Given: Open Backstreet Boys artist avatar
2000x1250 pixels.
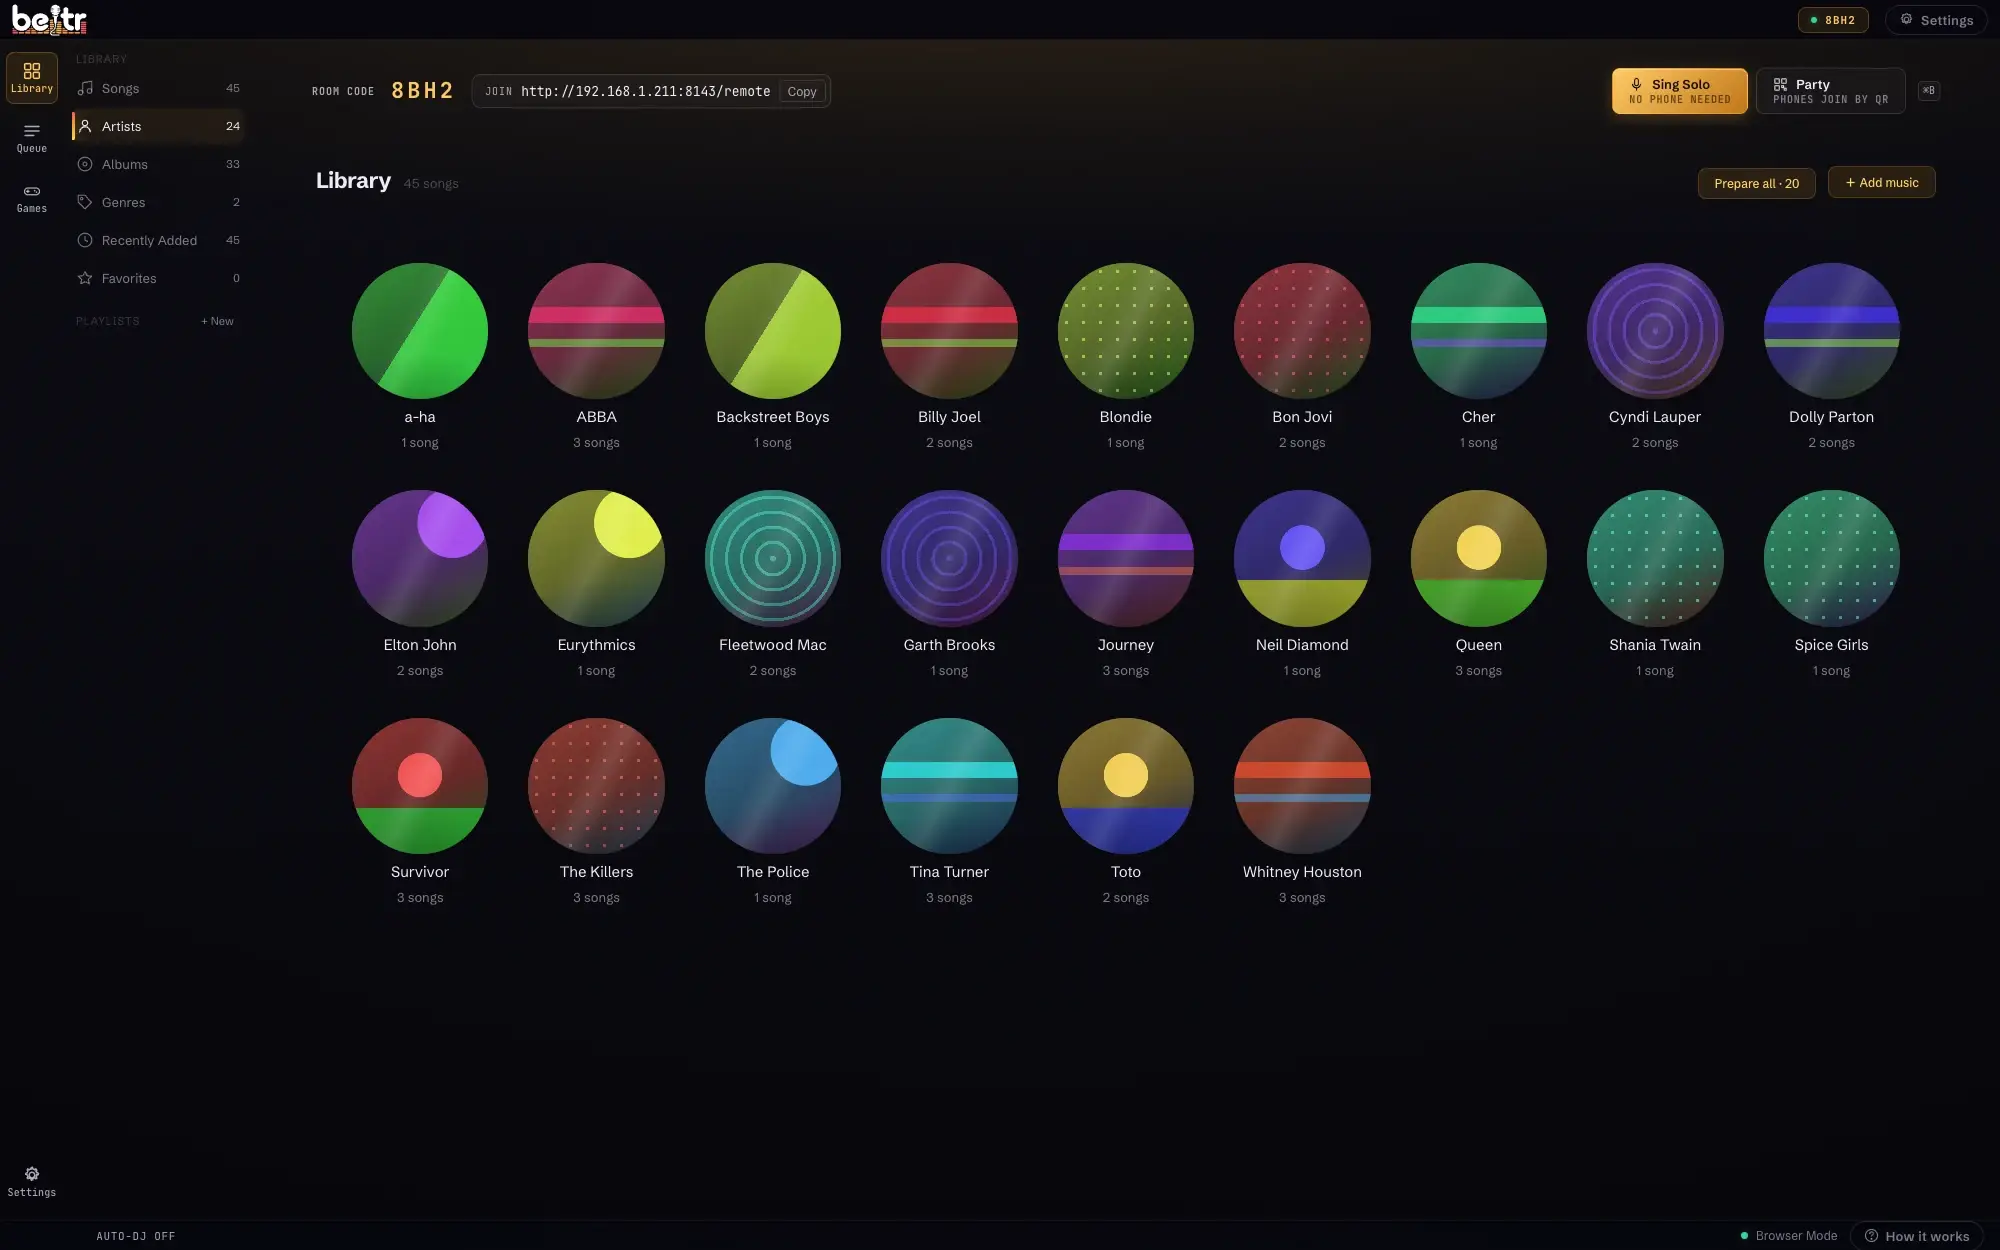Looking at the screenshot, I should tap(773, 331).
